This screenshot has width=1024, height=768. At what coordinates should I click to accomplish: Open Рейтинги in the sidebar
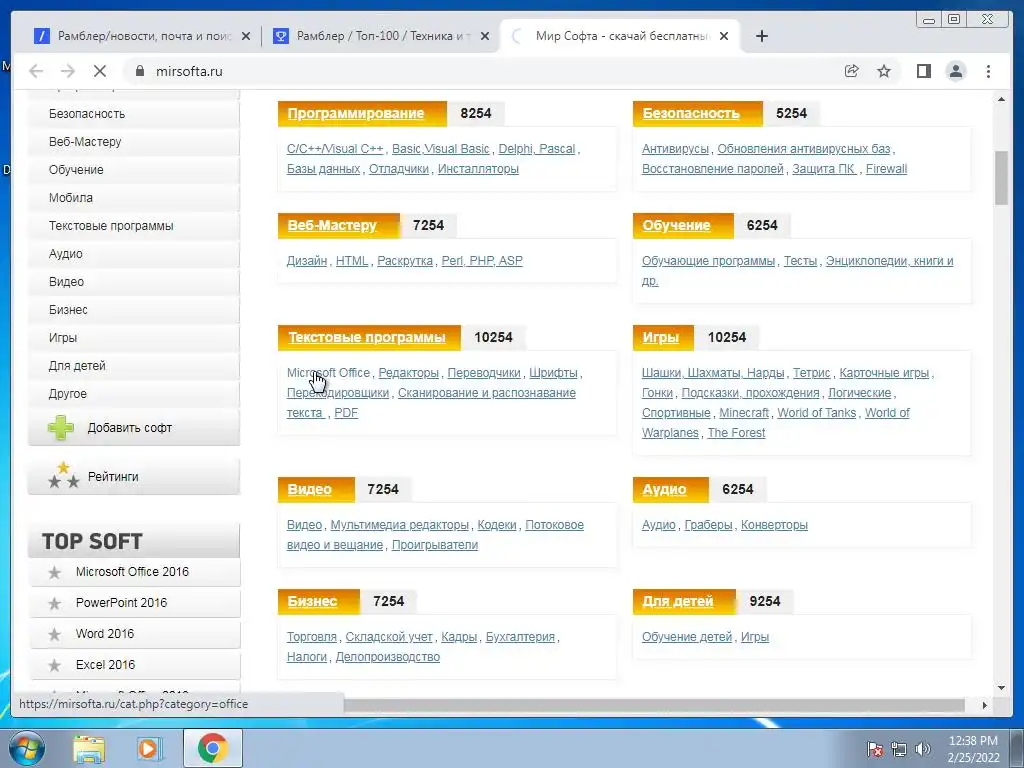coord(133,477)
